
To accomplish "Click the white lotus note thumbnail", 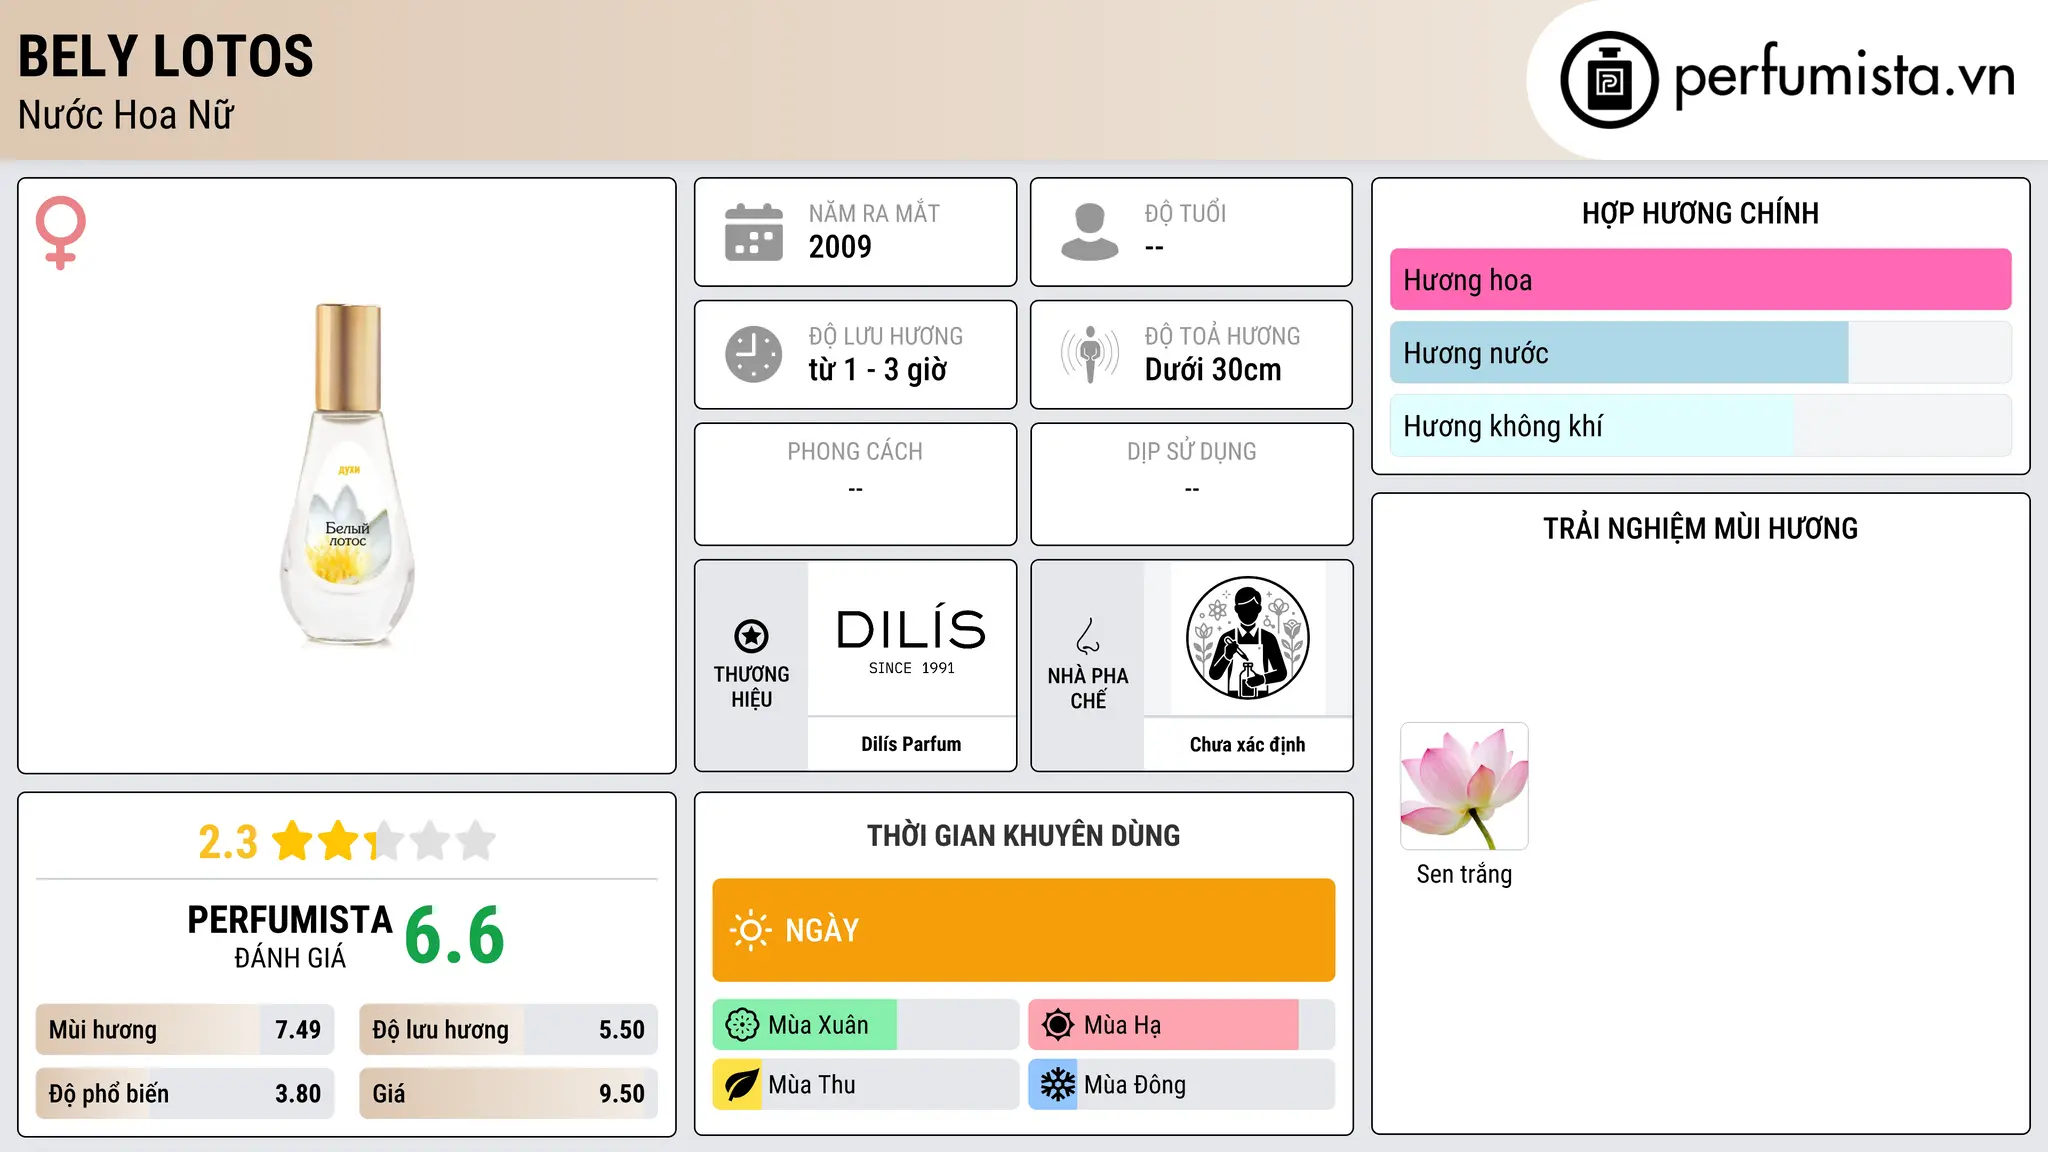I will (1464, 786).
